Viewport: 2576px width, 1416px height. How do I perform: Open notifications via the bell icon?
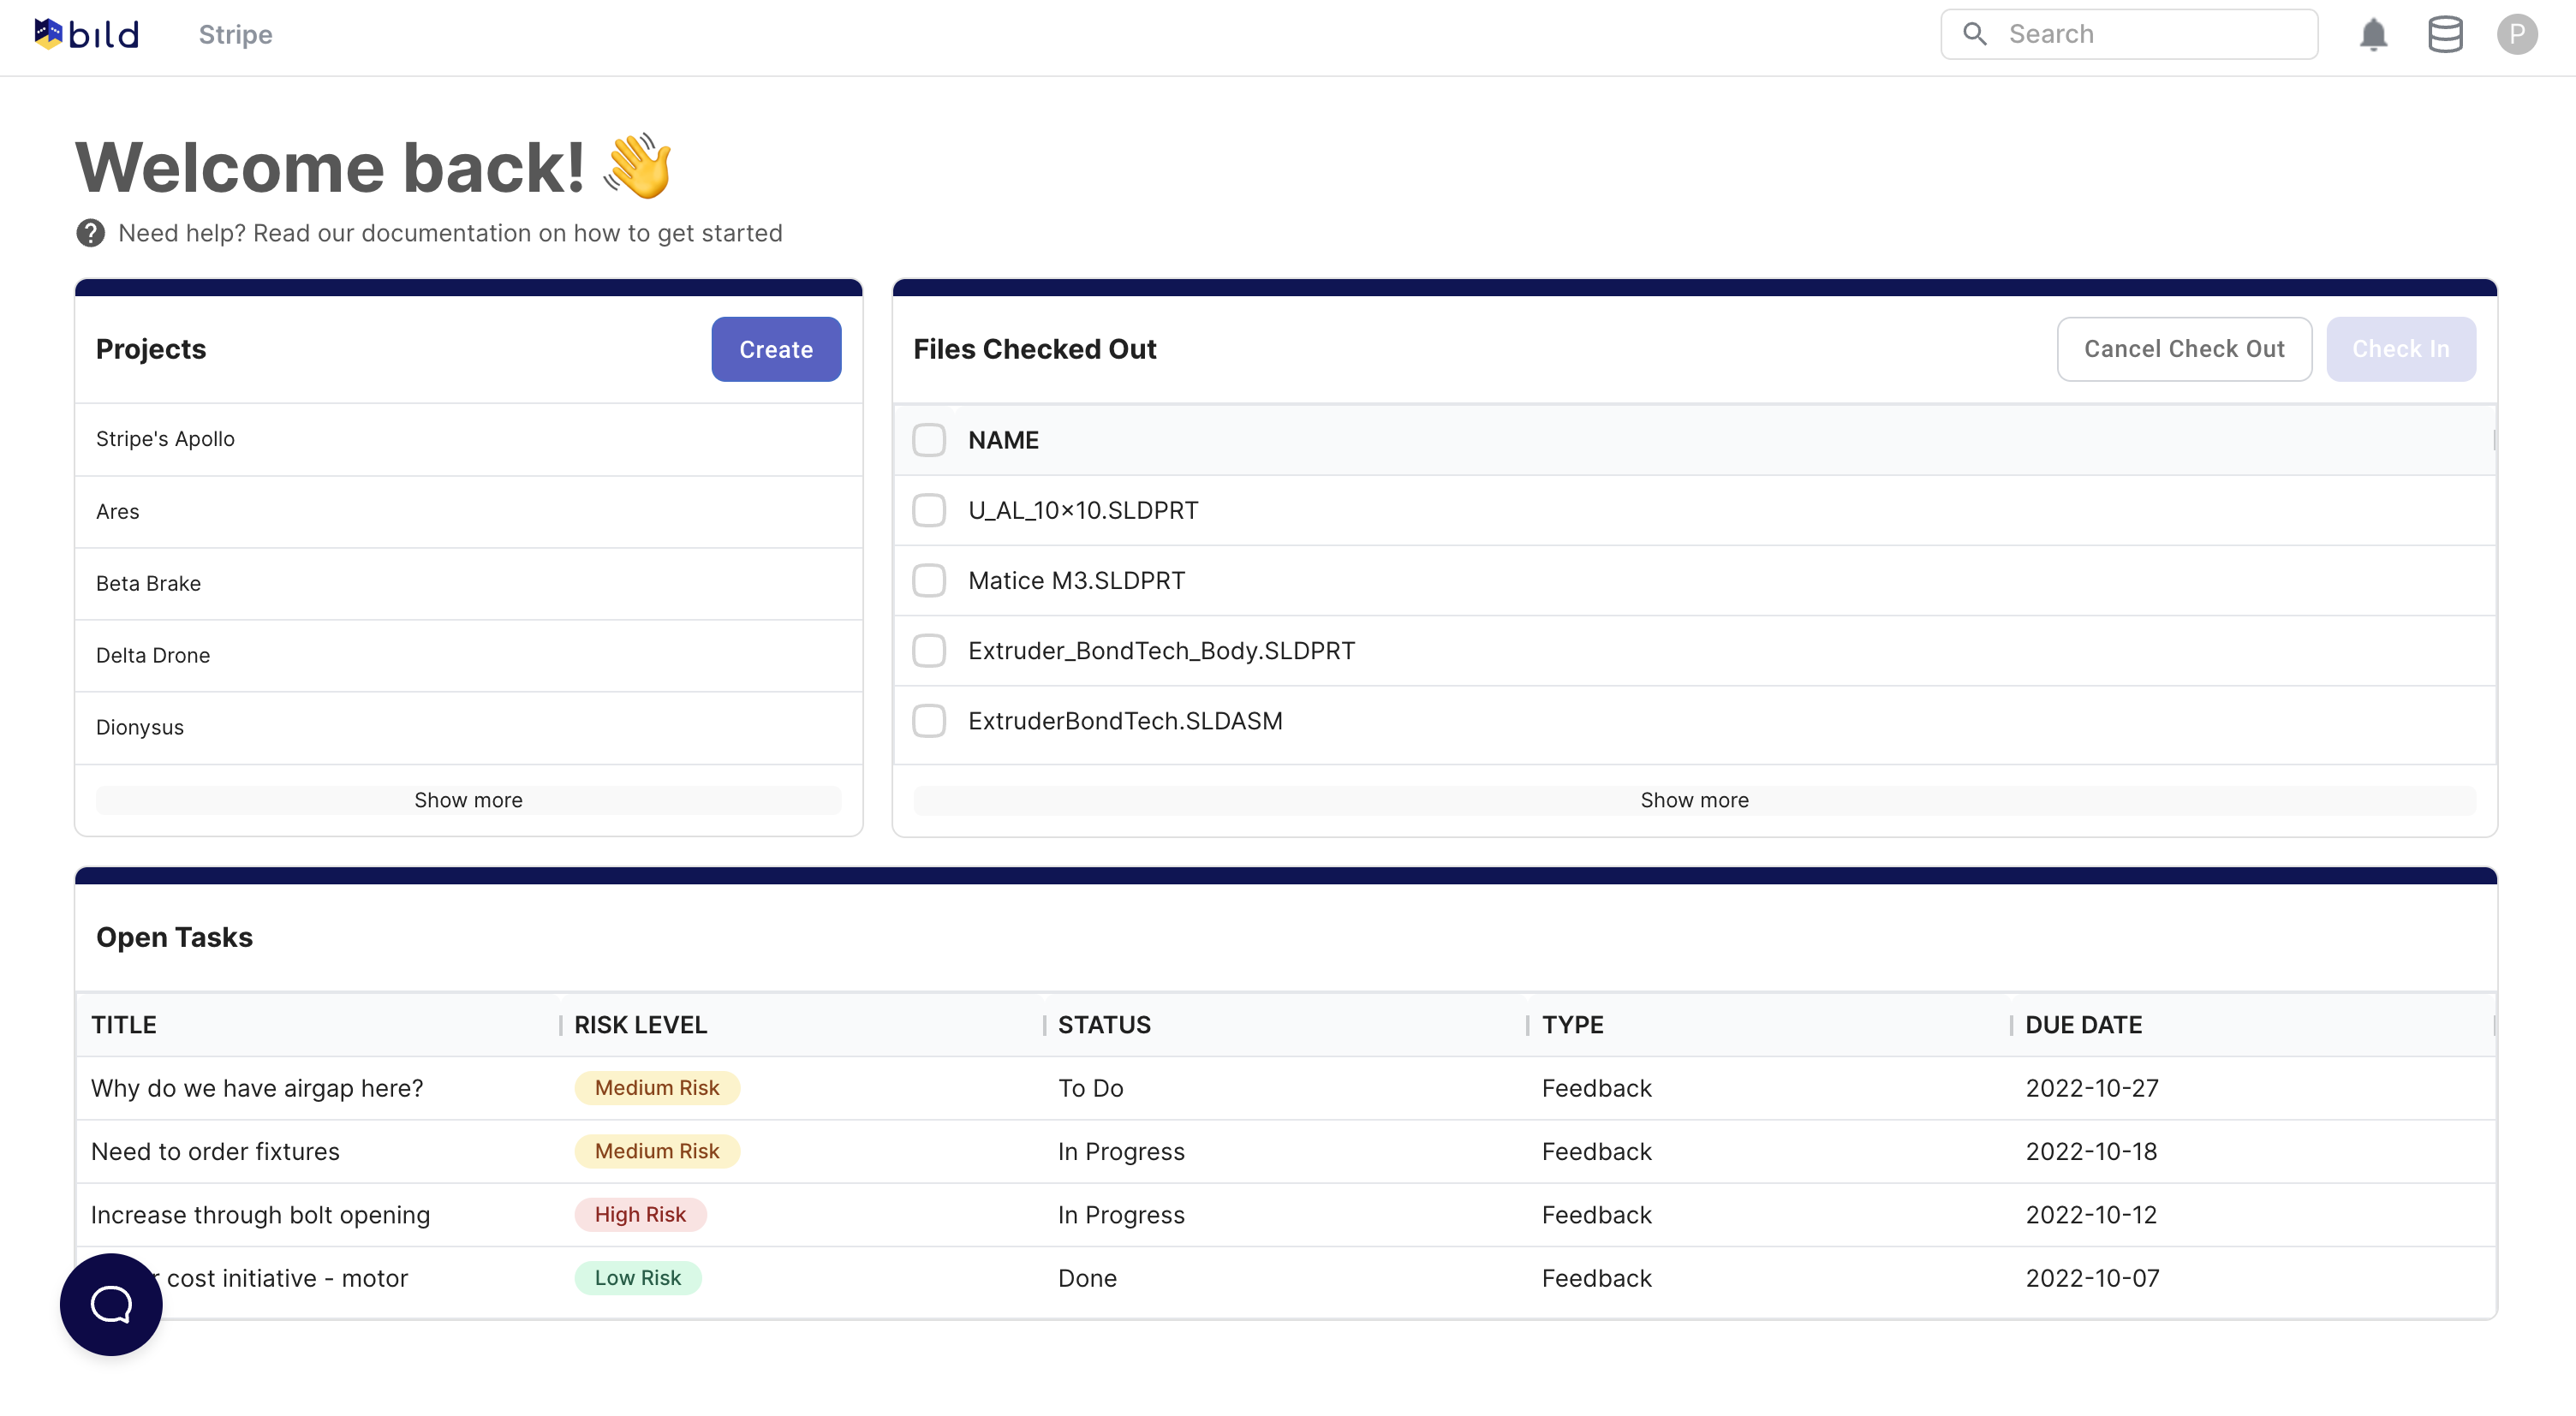point(2374,34)
